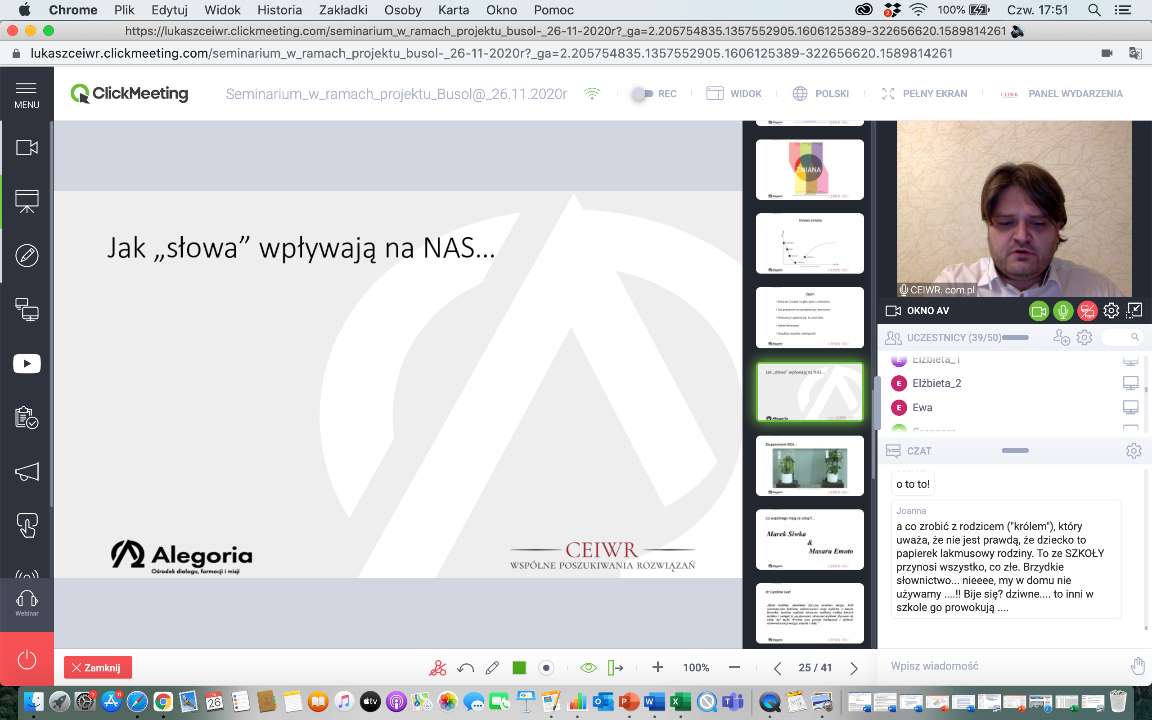The height and width of the screenshot is (720, 1152).
Task: Undo last drawing with the undo arrow
Action: pos(465,668)
